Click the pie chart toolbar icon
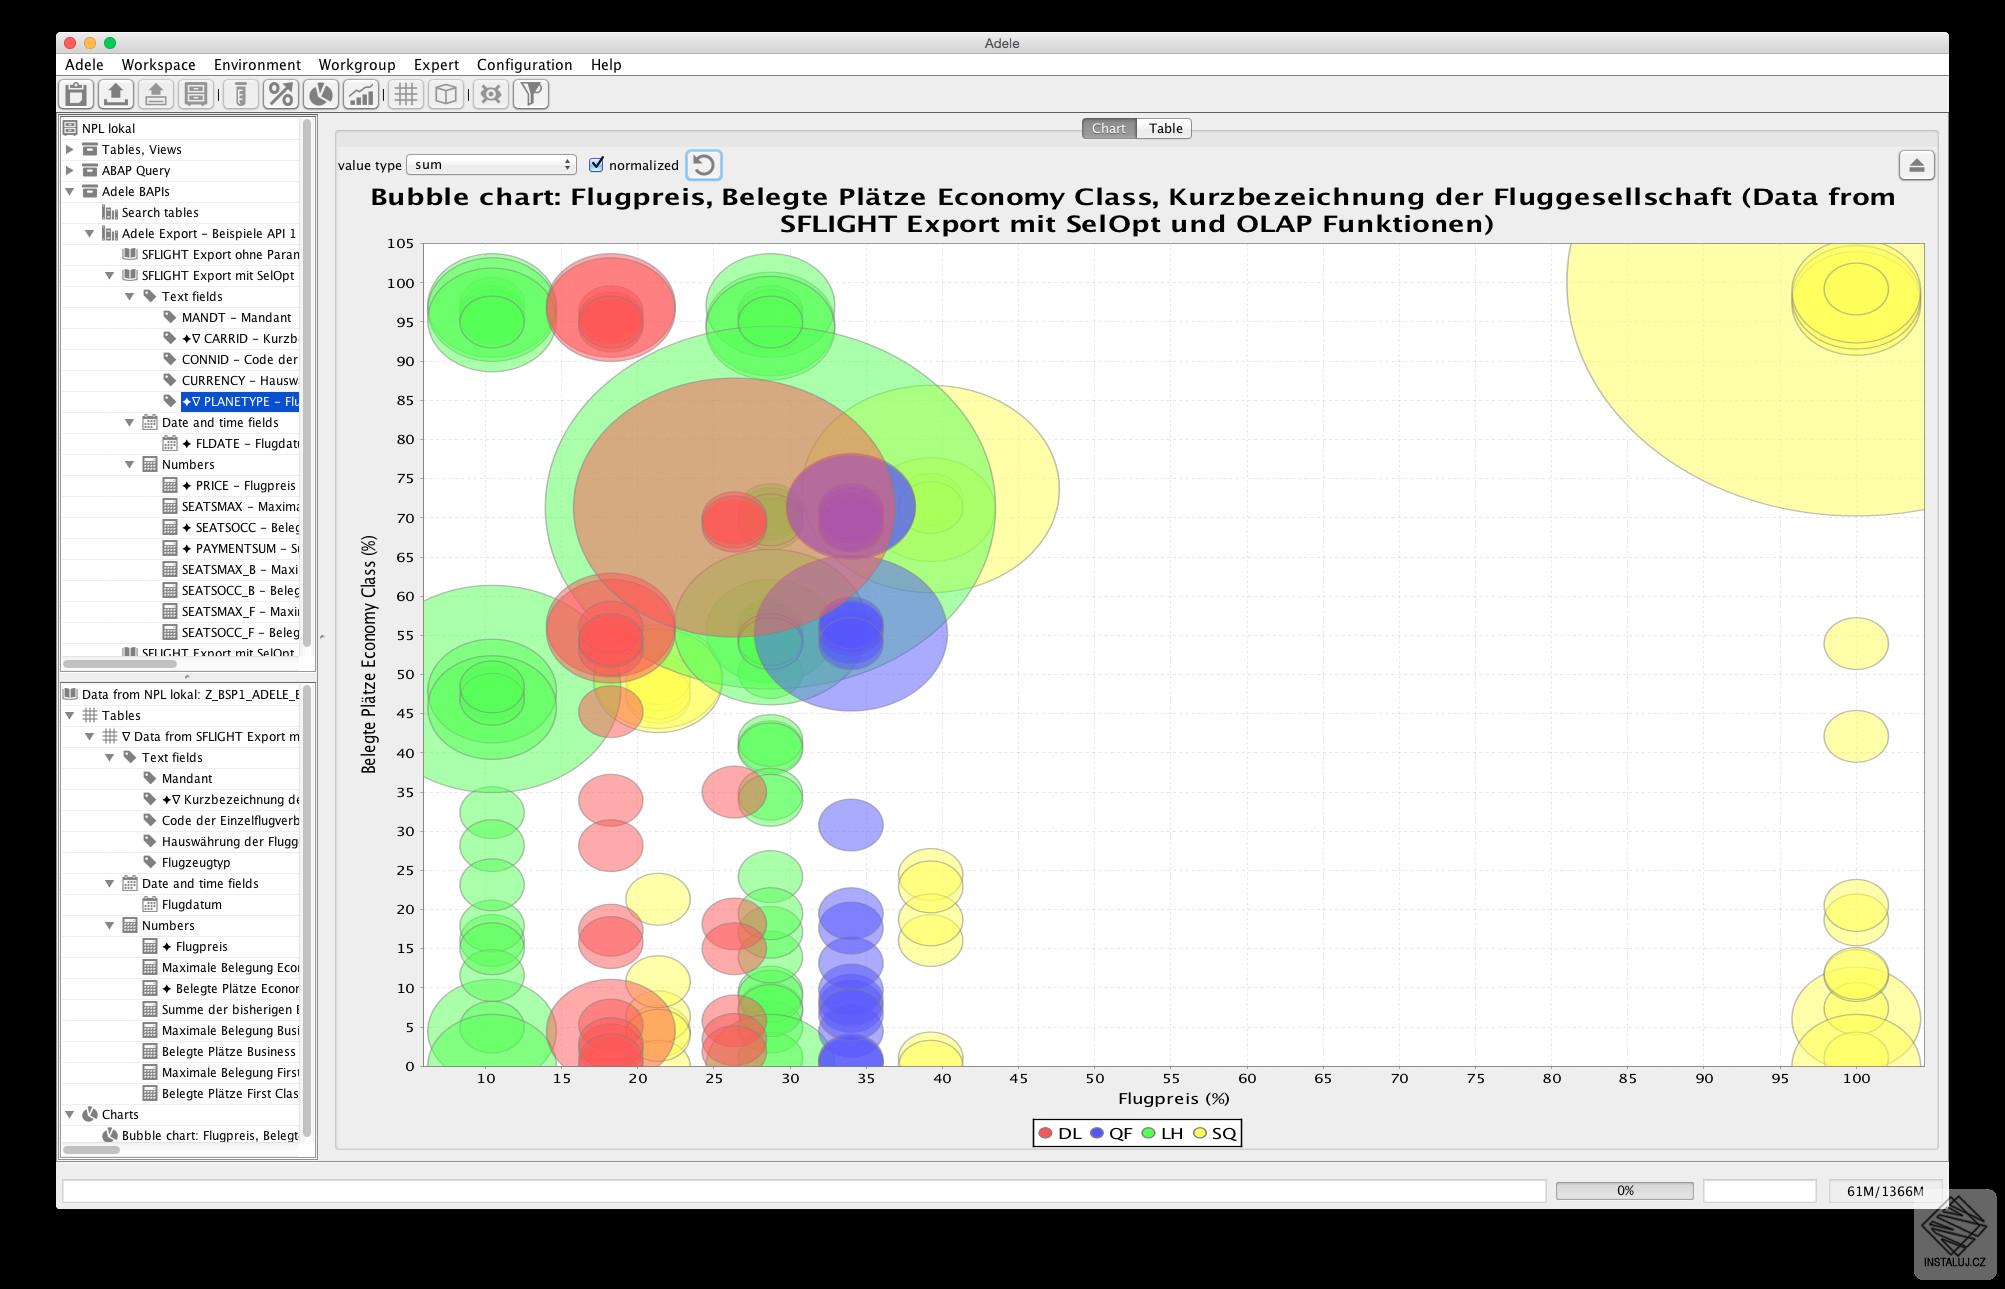This screenshot has height=1289, width=2005. pos(321,94)
